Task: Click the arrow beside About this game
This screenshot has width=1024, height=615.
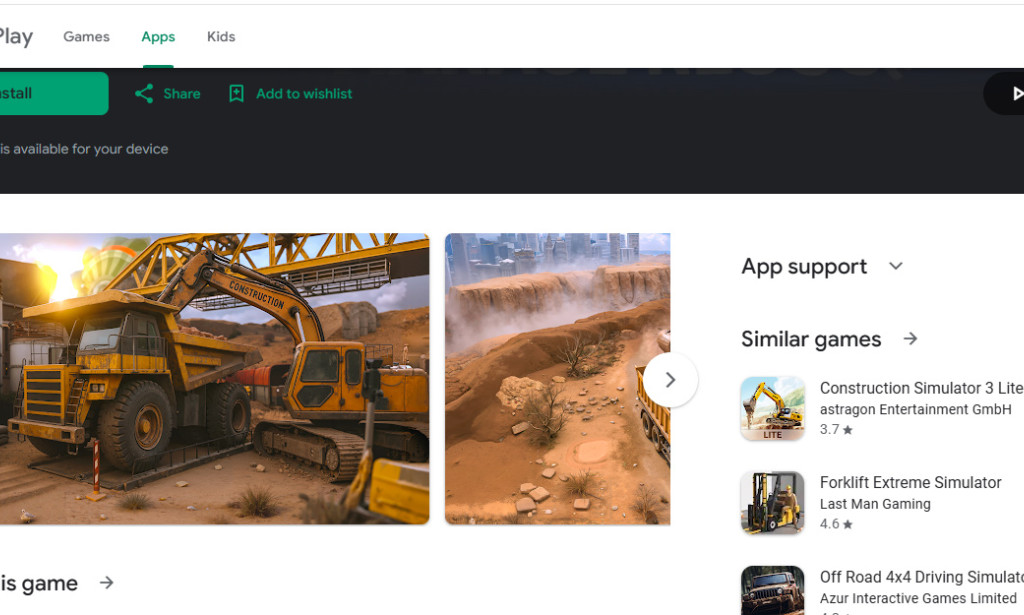Action: pyautogui.click(x=107, y=583)
